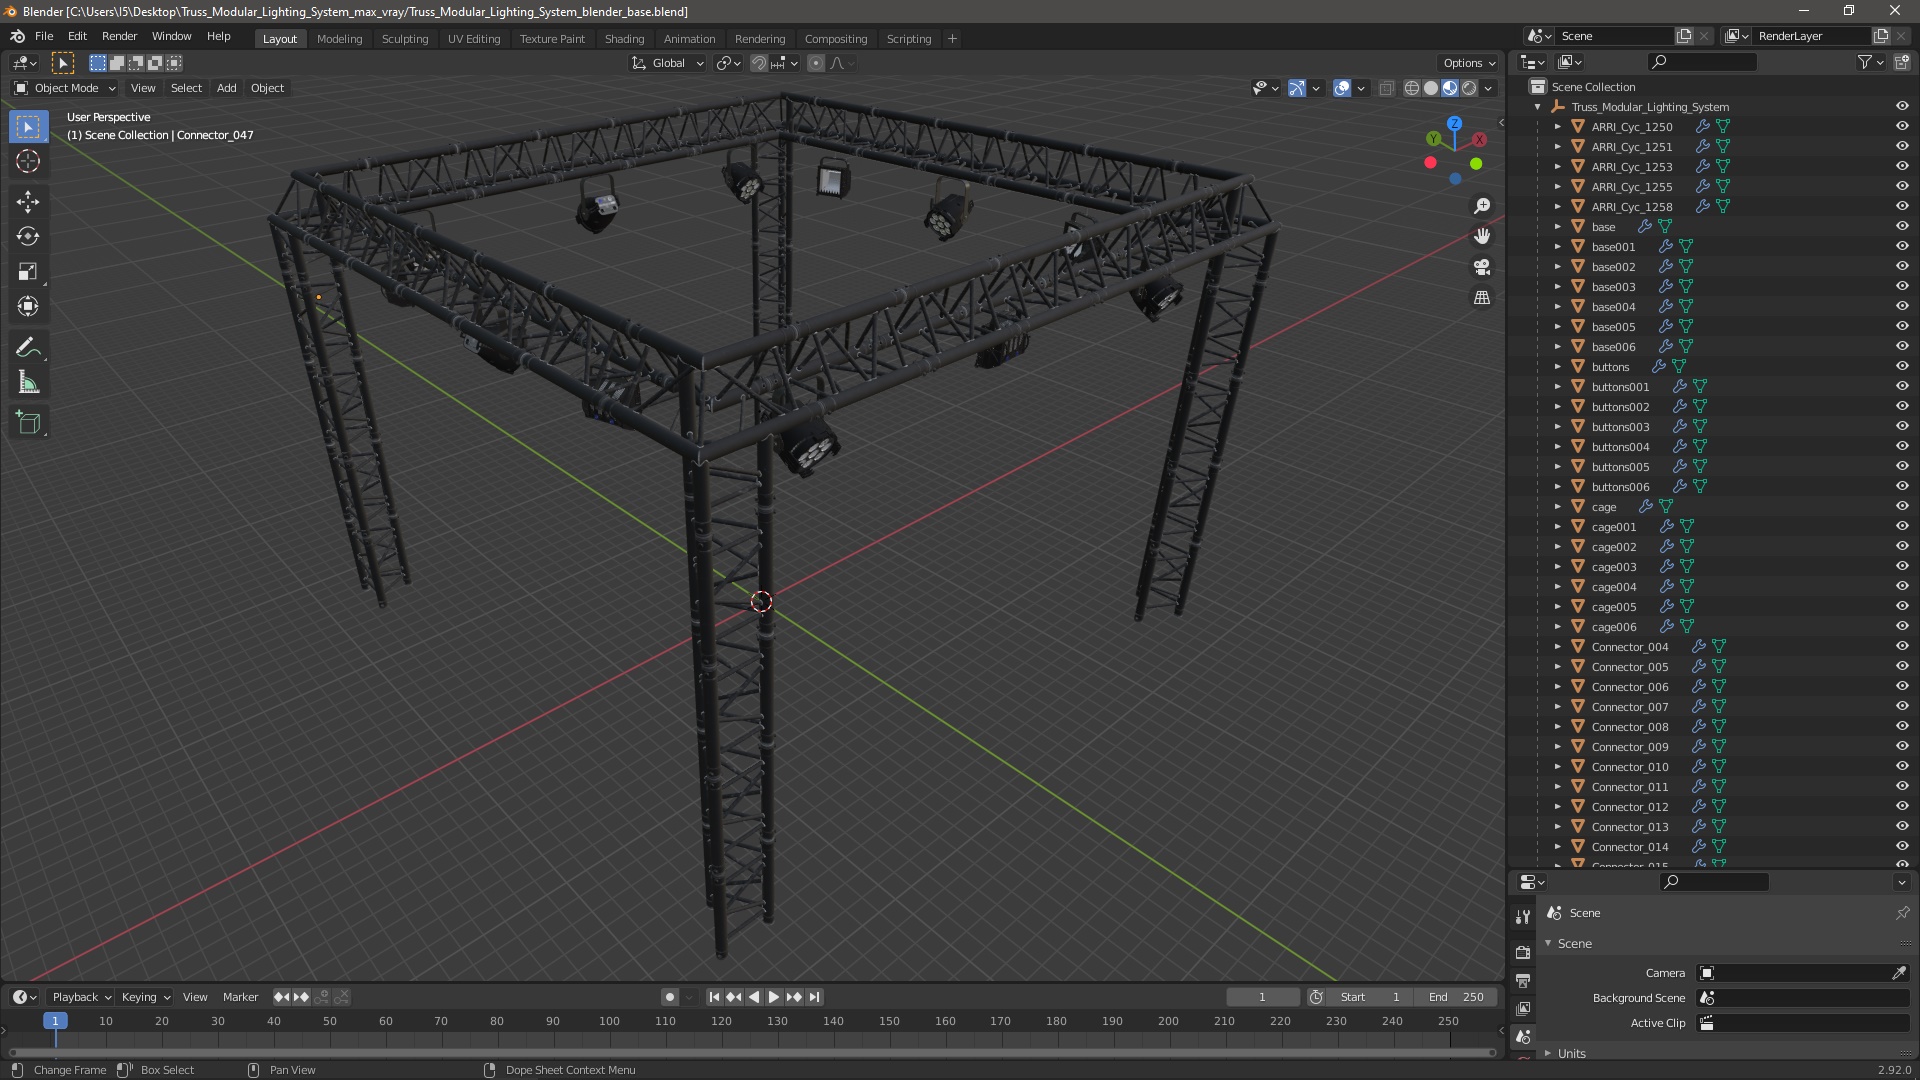
Task: Hide the cage003 object via eye icon
Action: [x=1901, y=566]
